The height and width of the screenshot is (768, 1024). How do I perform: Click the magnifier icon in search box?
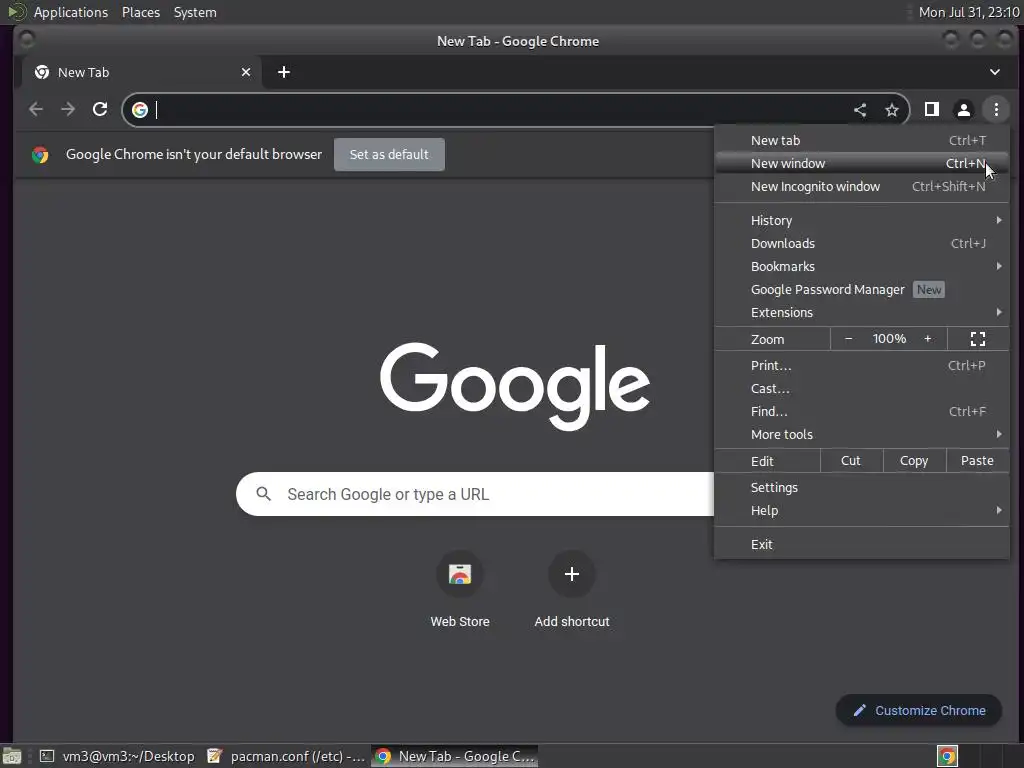click(x=263, y=494)
